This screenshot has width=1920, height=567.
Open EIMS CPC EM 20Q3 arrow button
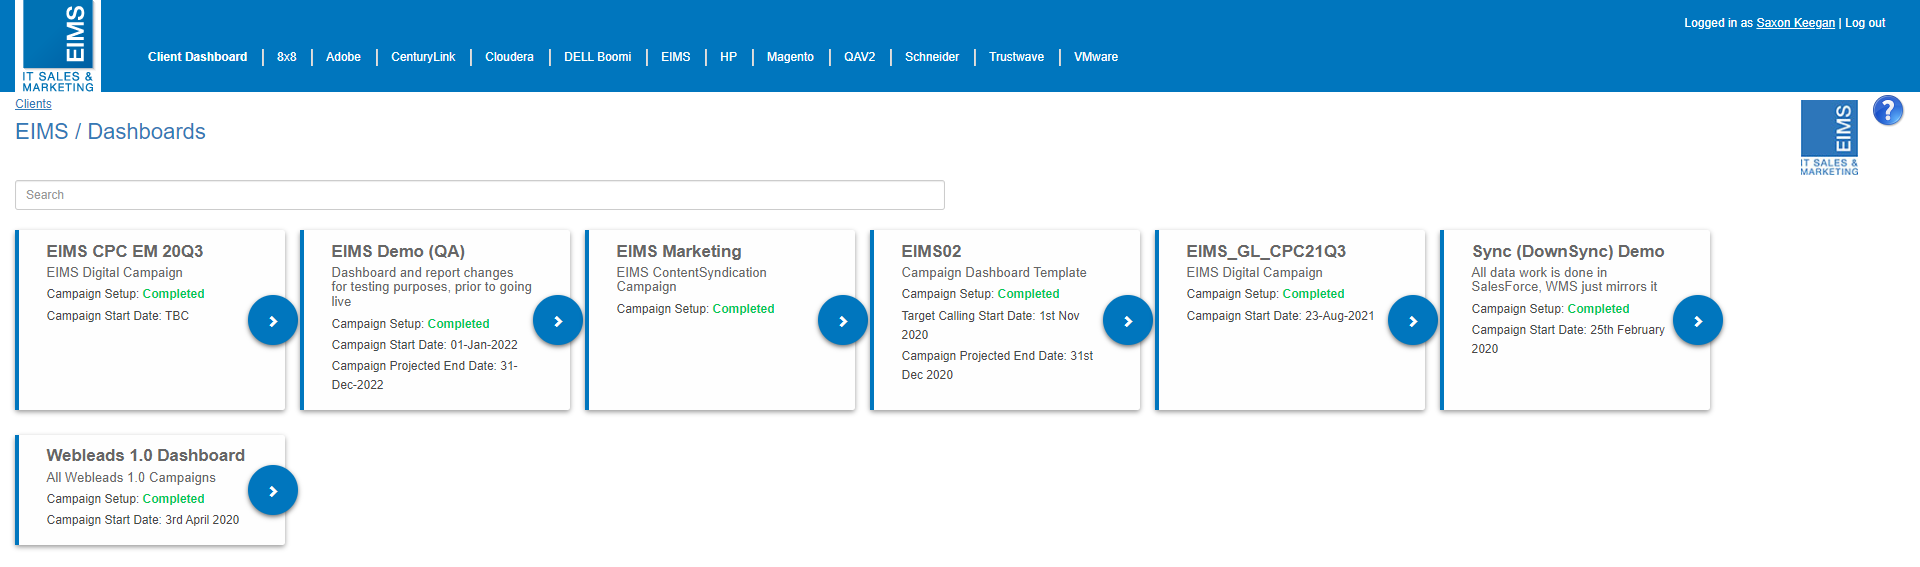click(273, 321)
